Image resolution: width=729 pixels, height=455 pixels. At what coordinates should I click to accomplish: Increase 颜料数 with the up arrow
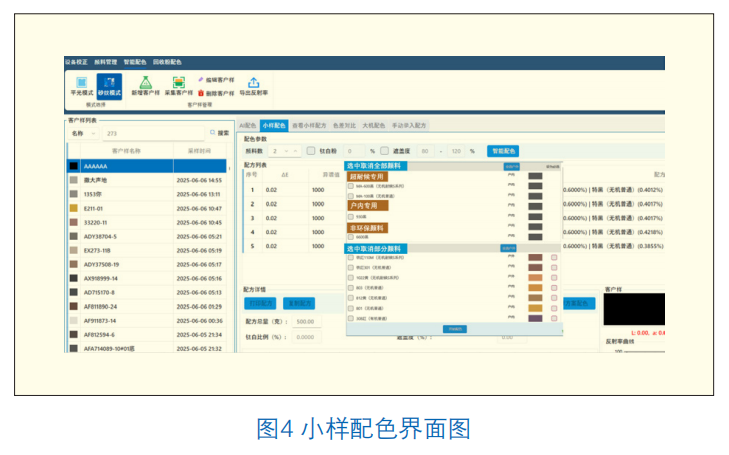pos(295,151)
